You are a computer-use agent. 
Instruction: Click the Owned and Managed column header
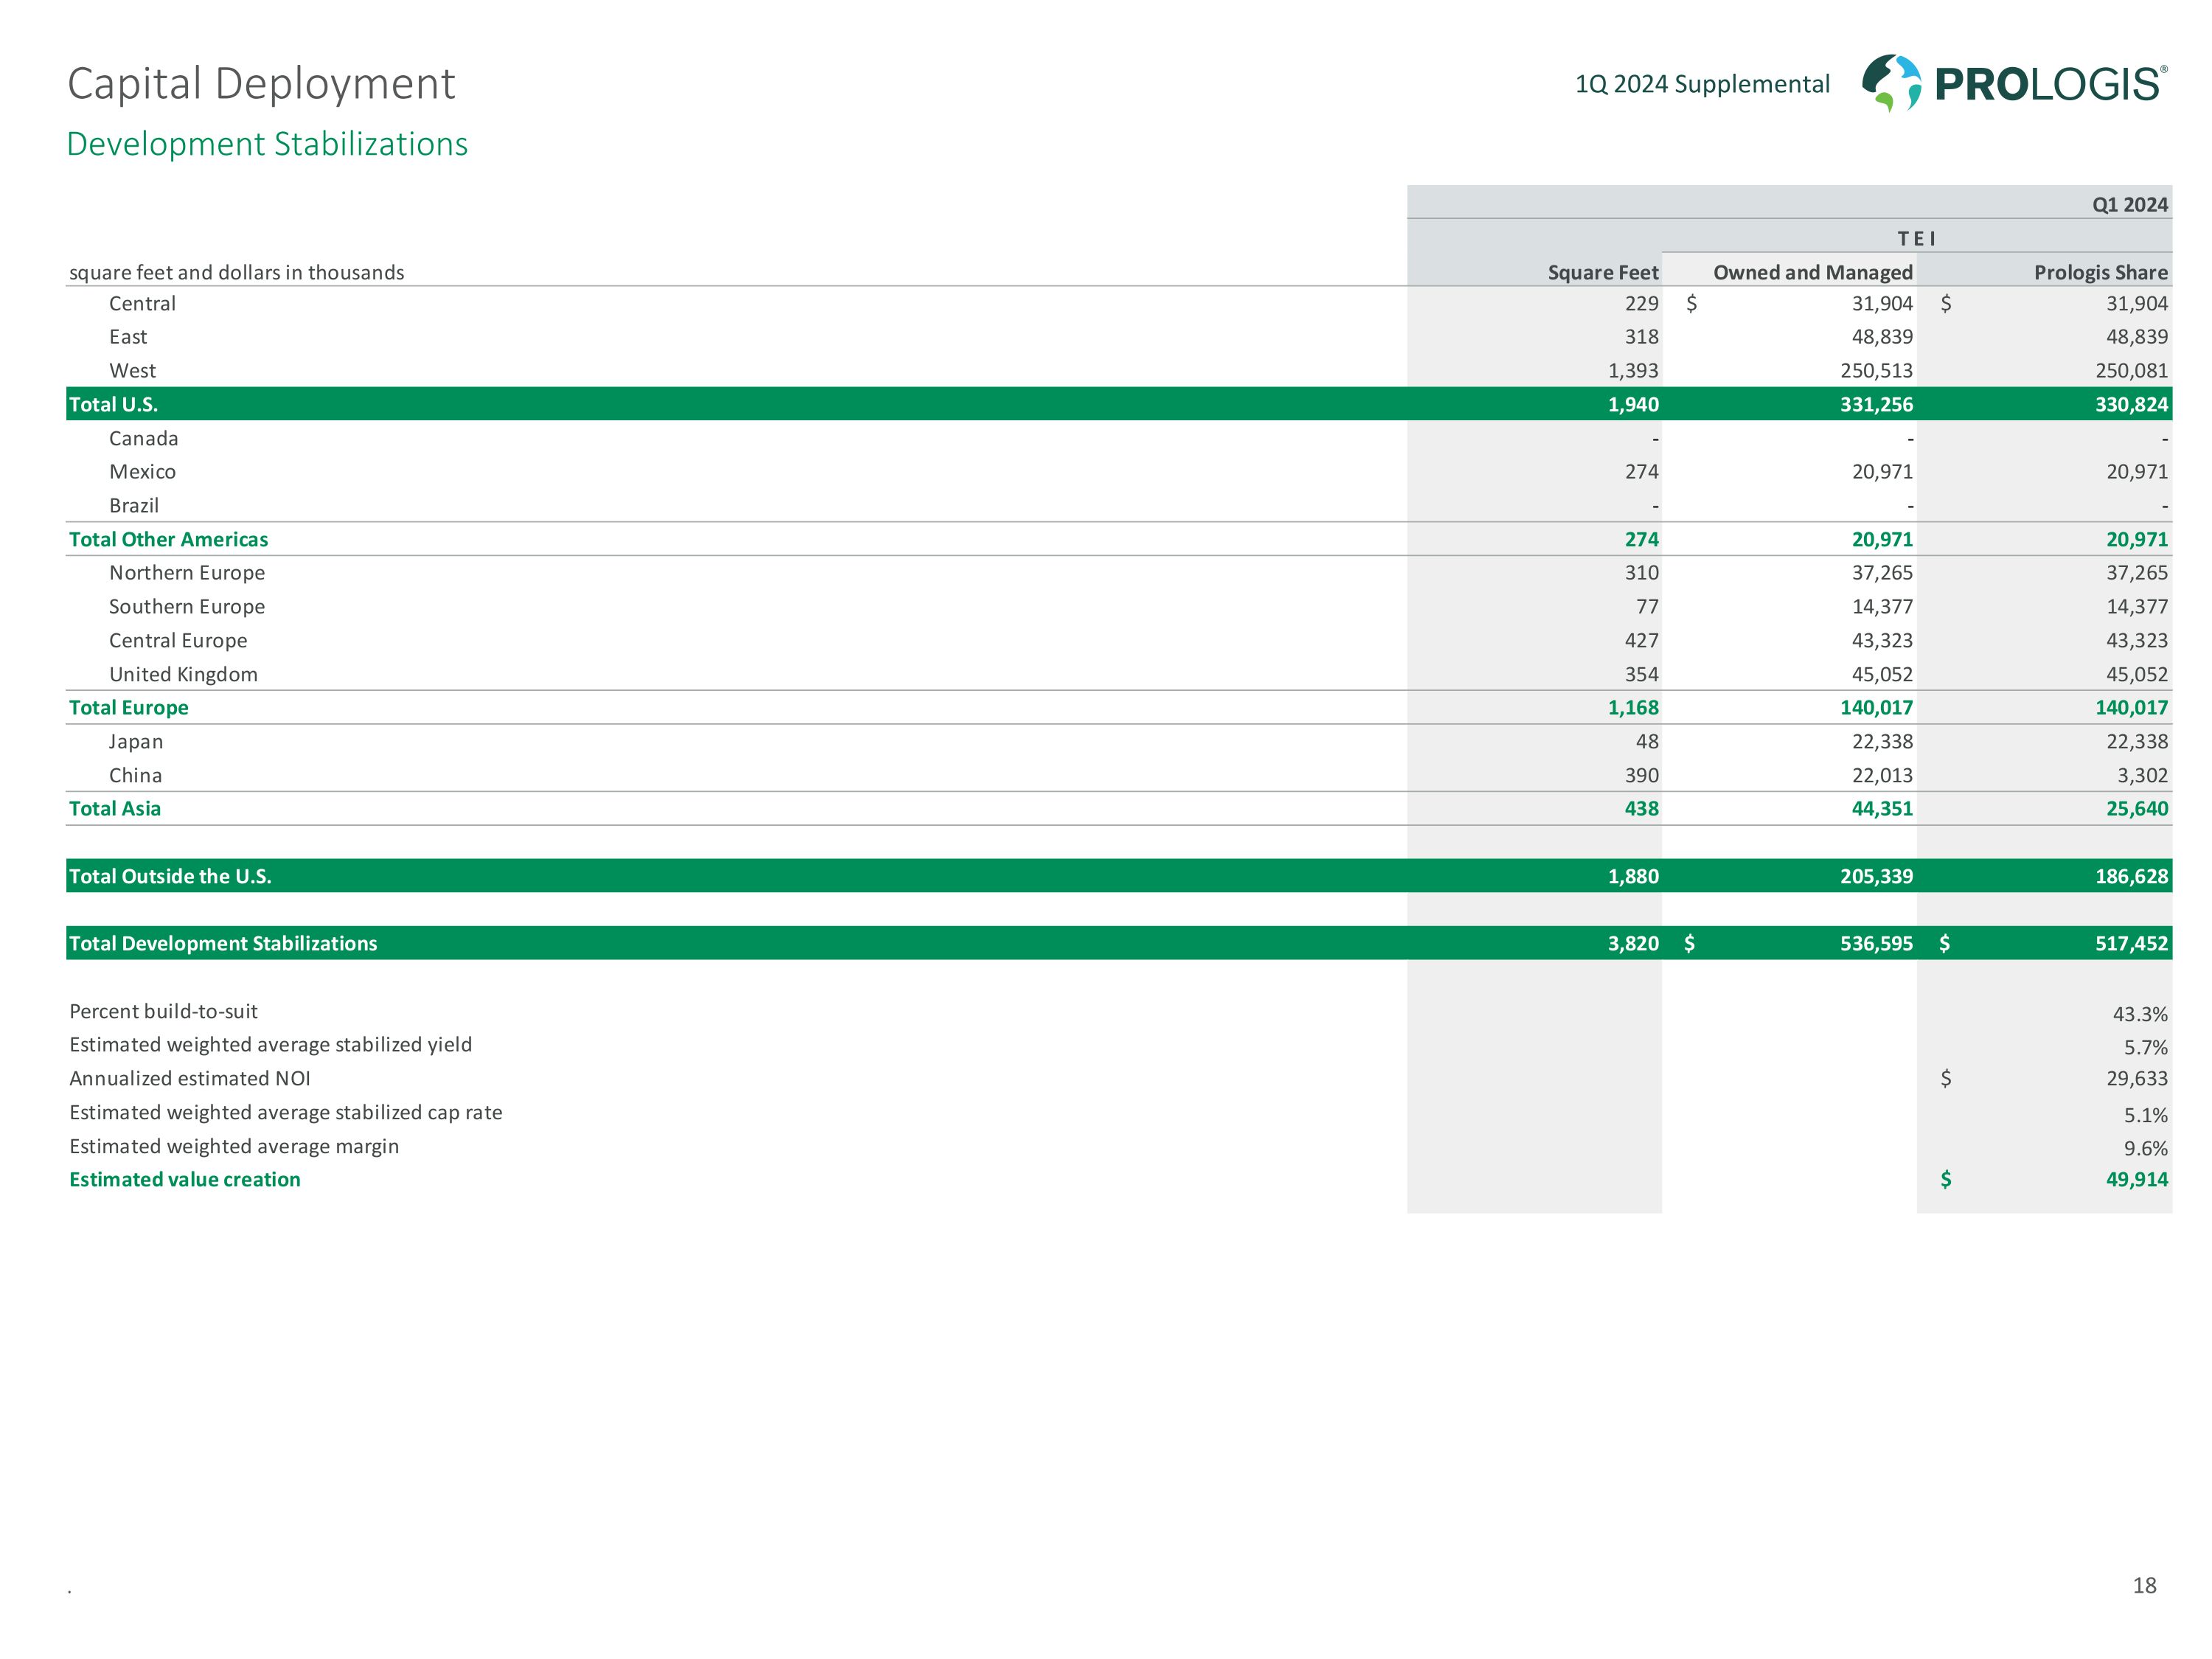(1812, 273)
